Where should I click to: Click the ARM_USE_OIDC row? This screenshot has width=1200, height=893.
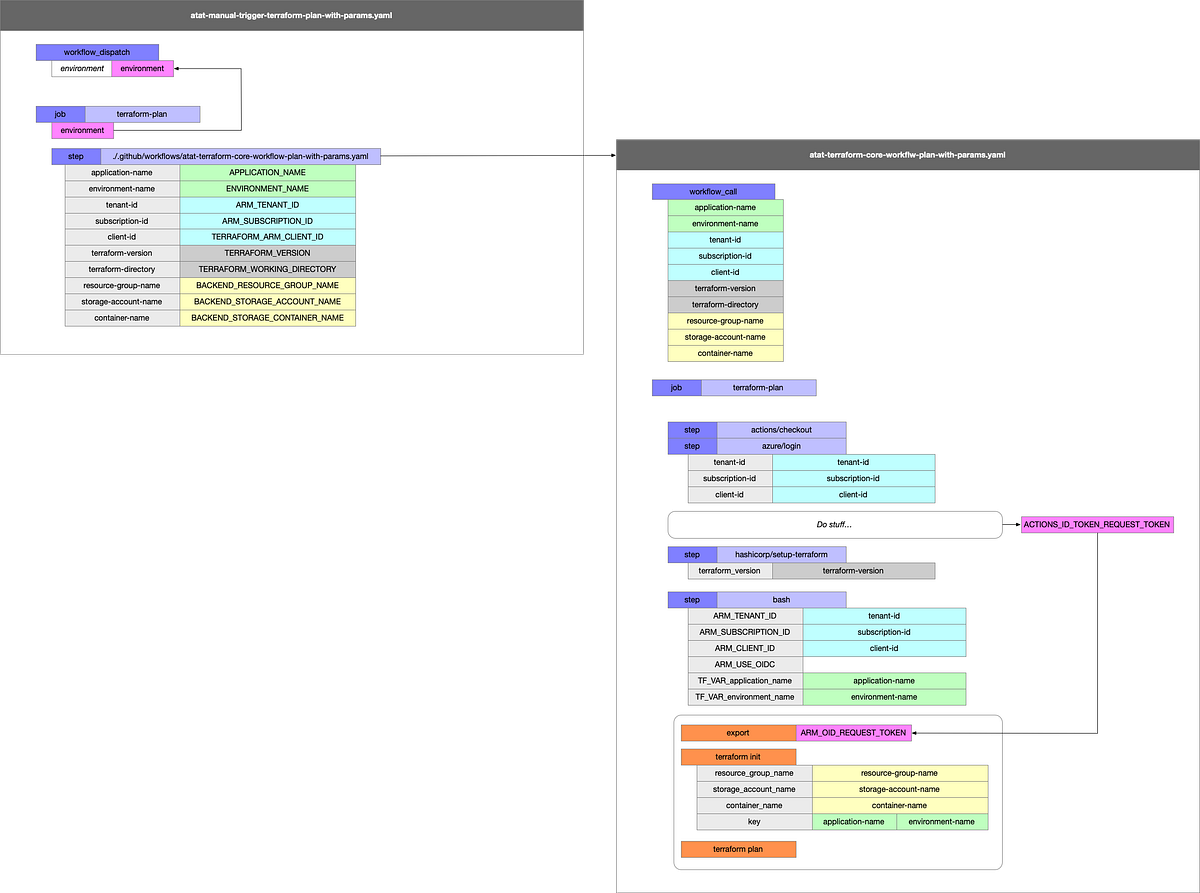(x=745, y=663)
